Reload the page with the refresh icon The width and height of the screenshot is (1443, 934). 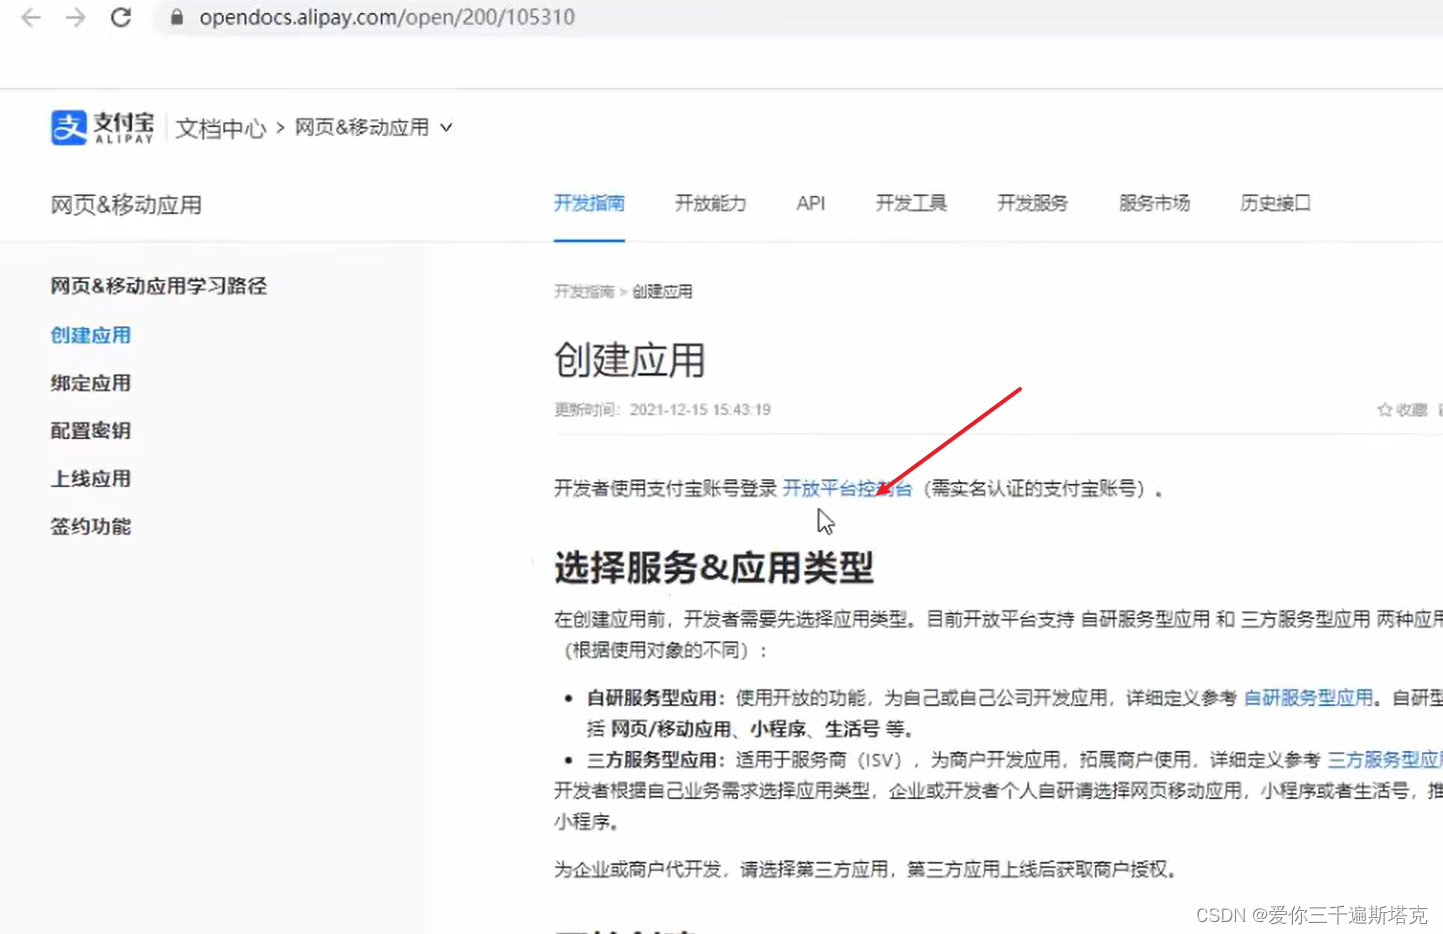click(121, 17)
